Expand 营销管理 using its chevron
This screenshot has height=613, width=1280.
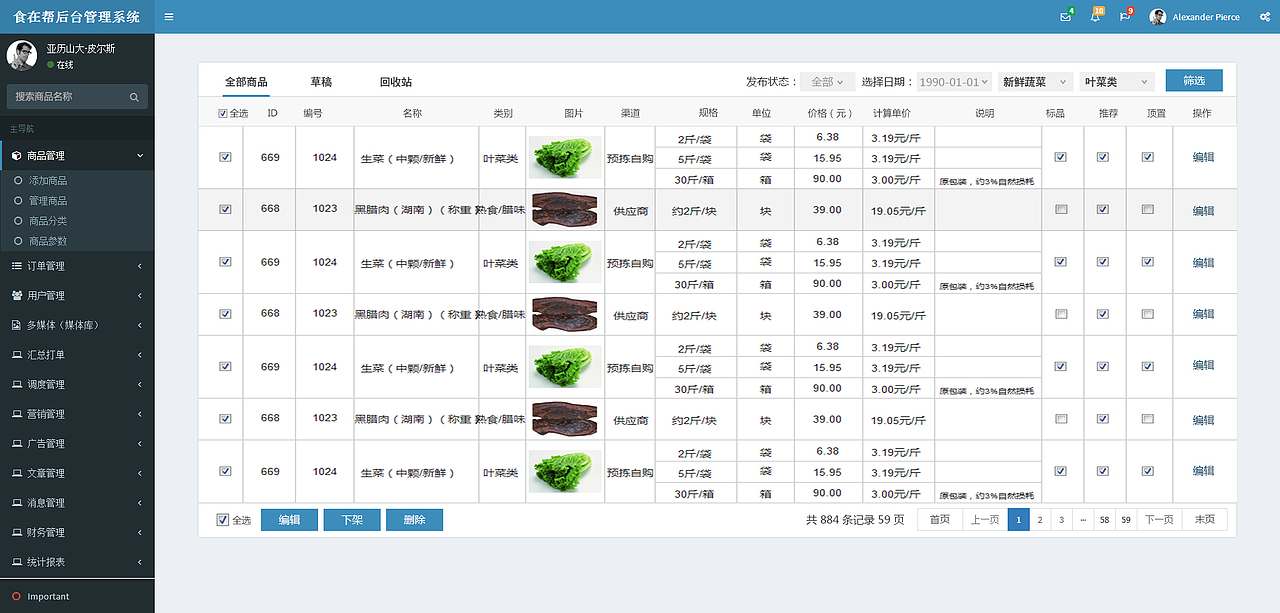point(140,414)
